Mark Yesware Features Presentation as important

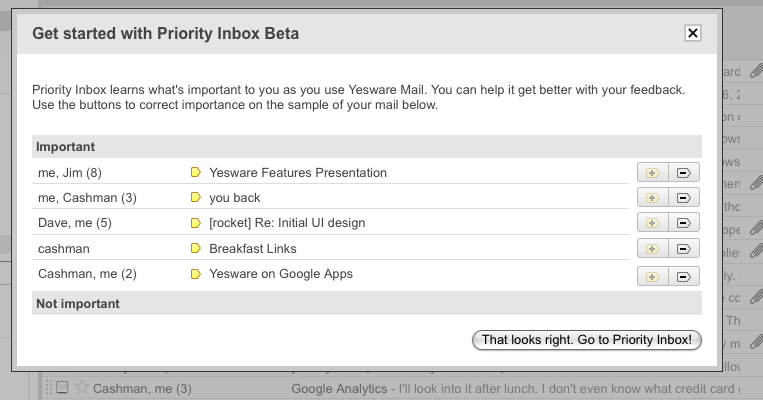[x=653, y=173]
